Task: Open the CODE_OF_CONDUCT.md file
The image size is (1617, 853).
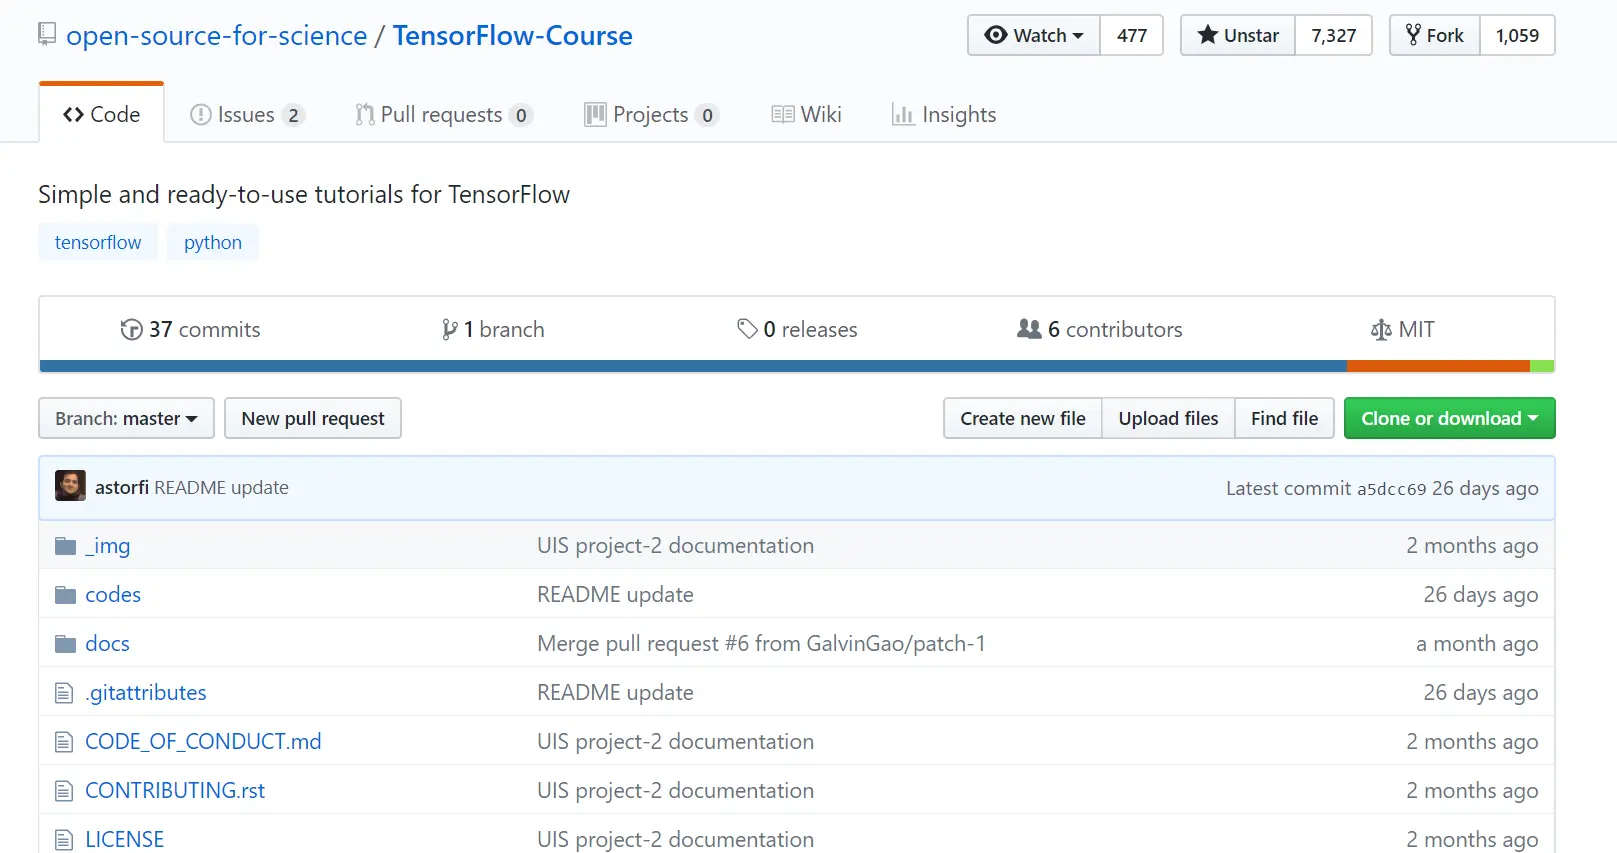Action: (x=203, y=742)
